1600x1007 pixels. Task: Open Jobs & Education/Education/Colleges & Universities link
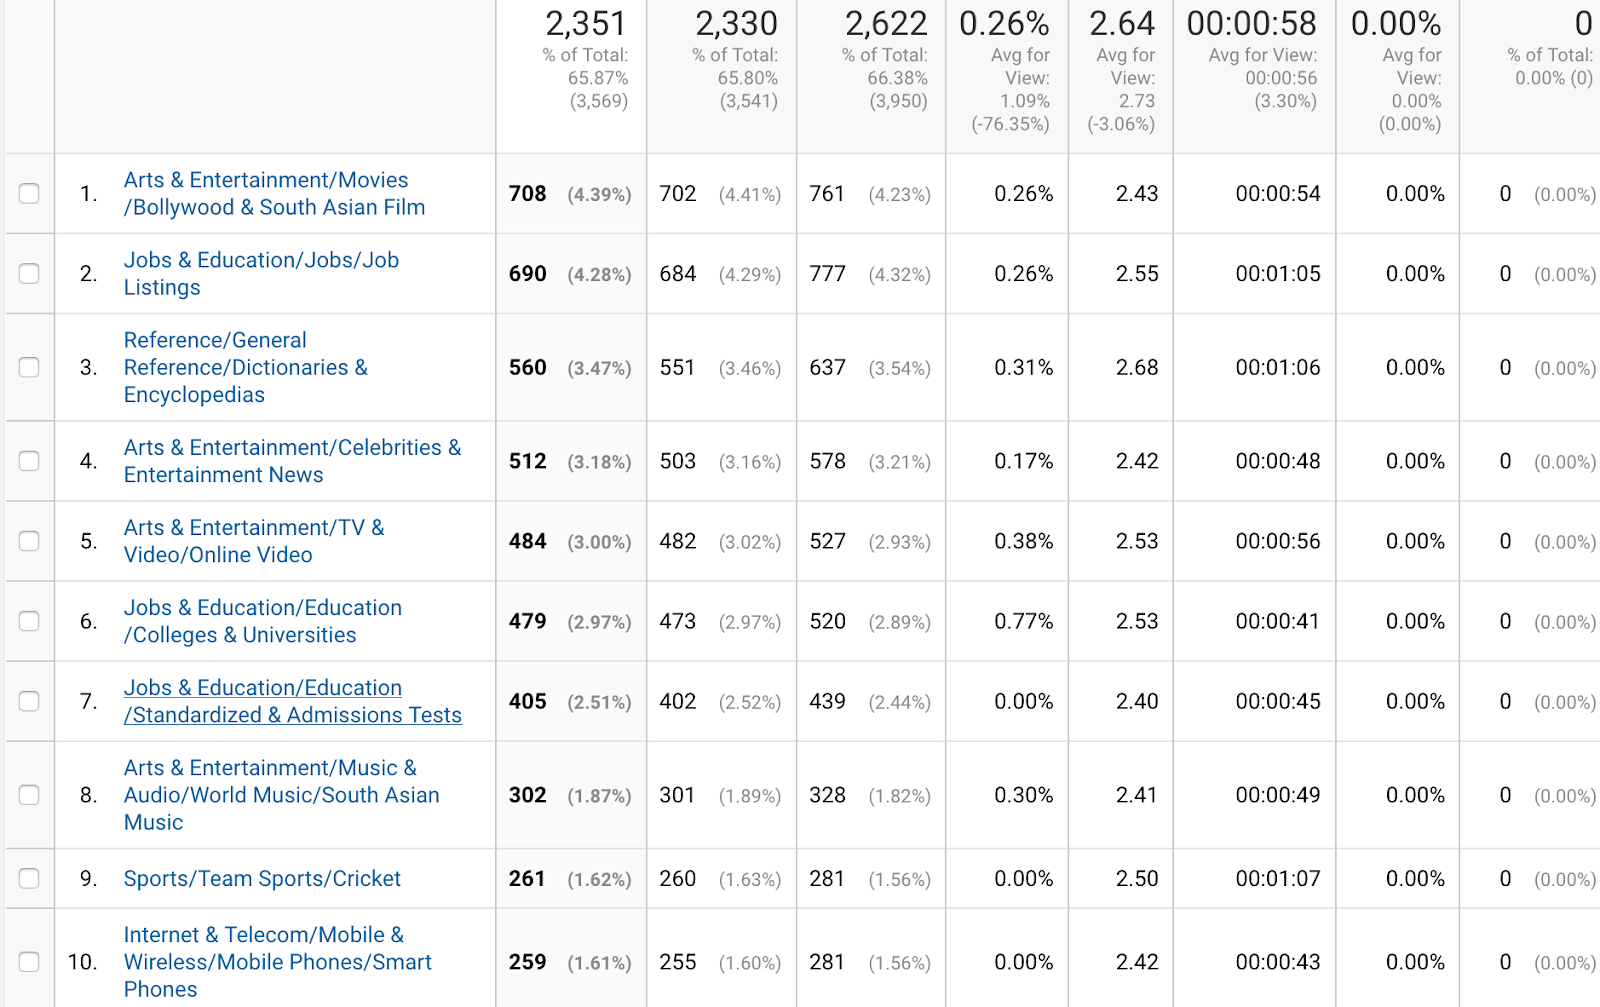point(263,621)
